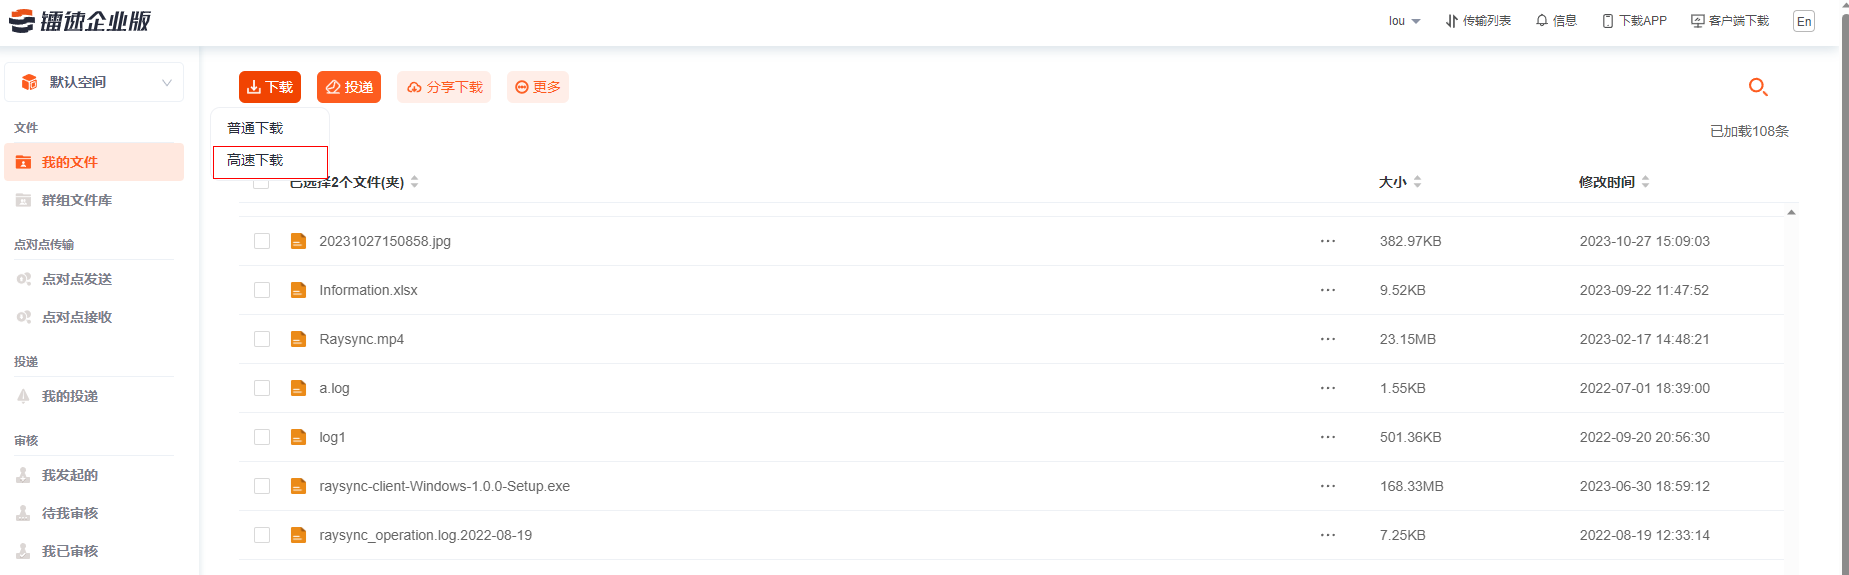
Task: Expand the 更多 more actions menu
Action: pos(538,87)
